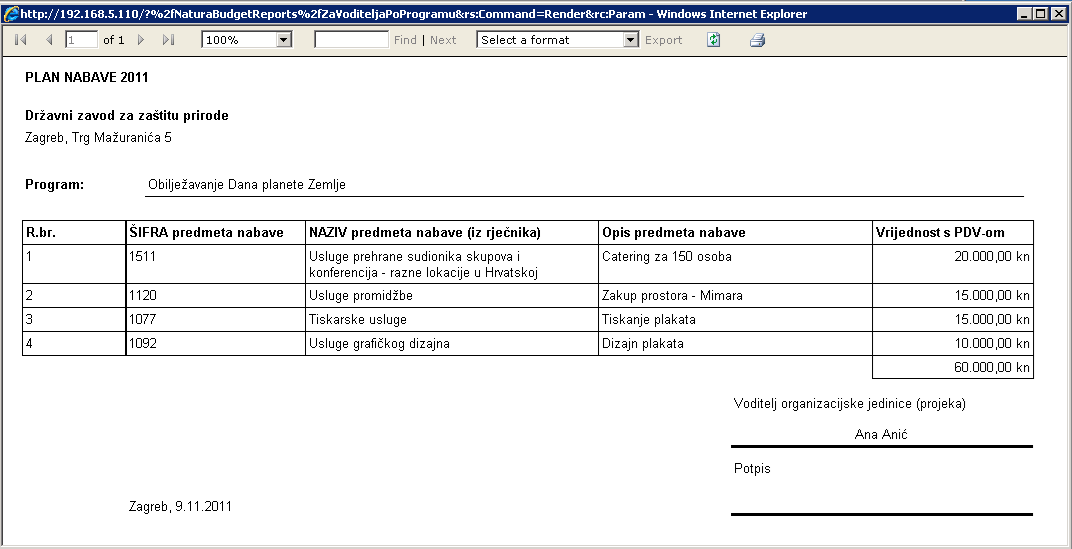Print the report using printer icon
This screenshot has height=549, width=1072.
click(757, 40)
